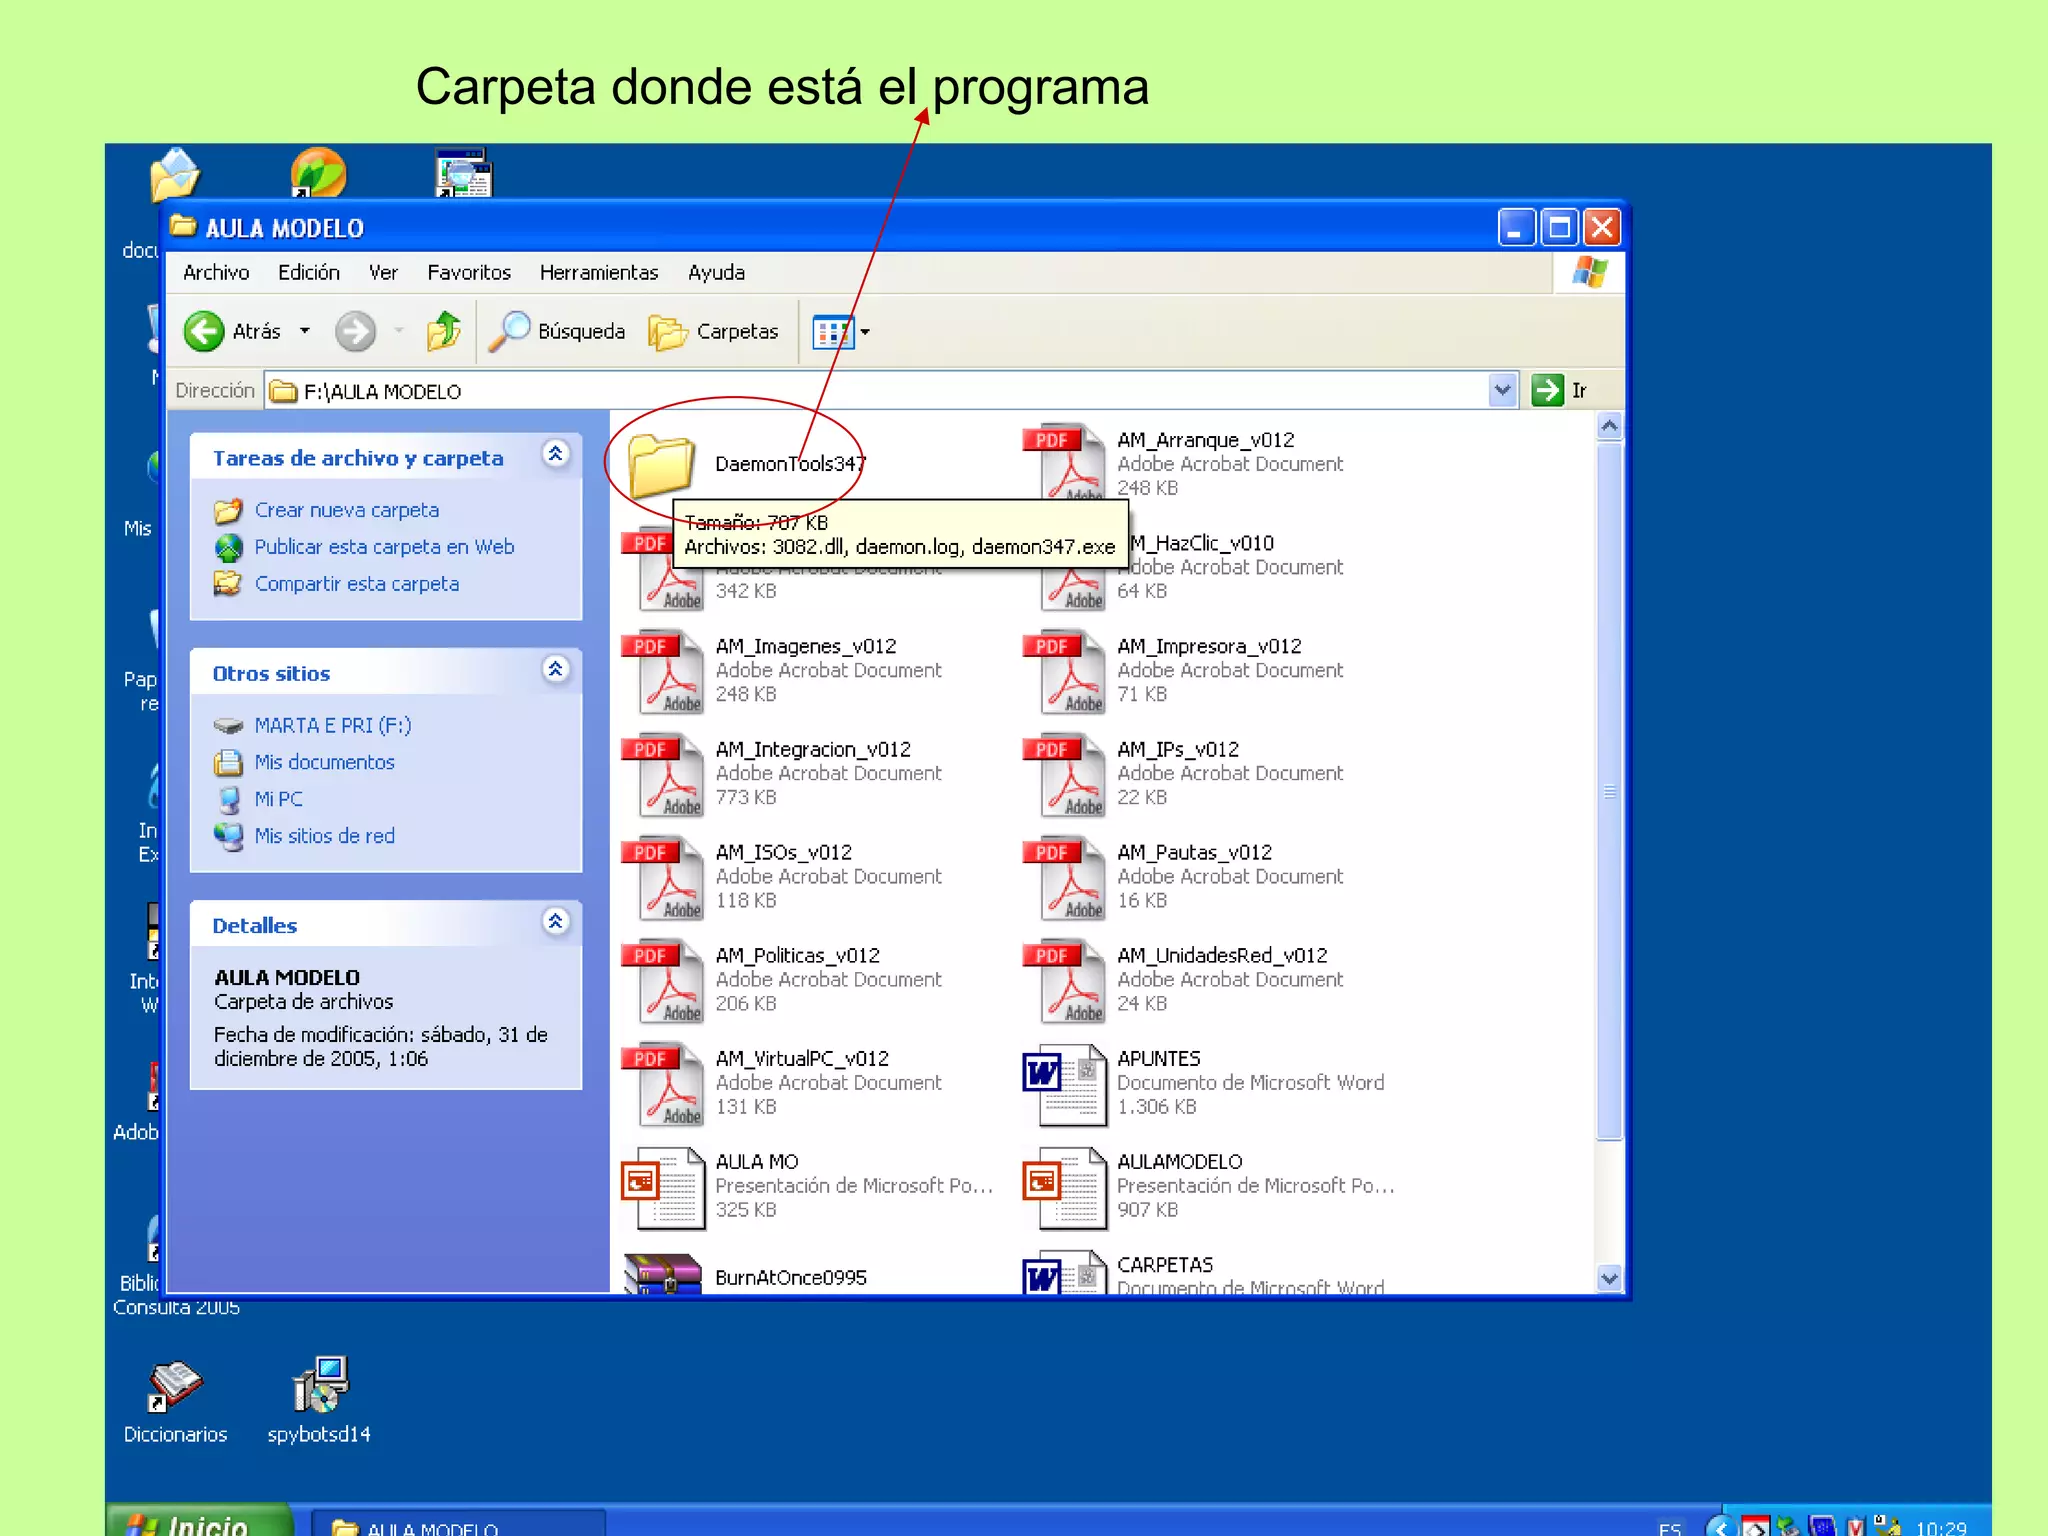2048x1536 pixels.
Task: Click the Mis documentos link
Action: click(x=324, y=762)
